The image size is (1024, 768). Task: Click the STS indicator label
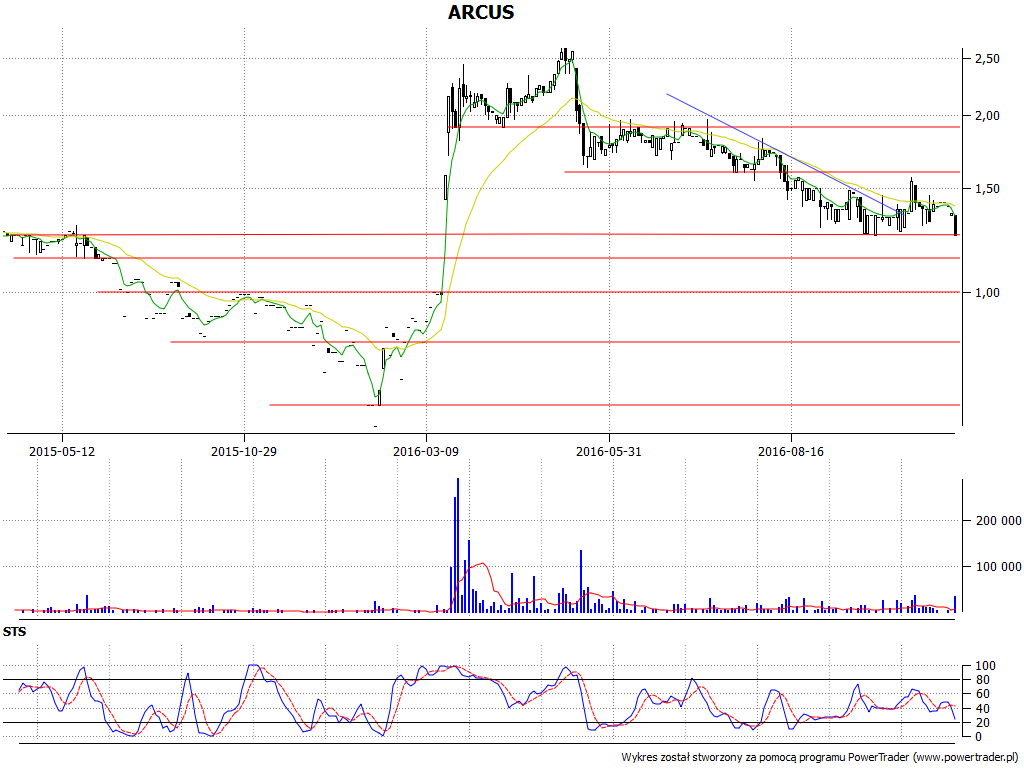(x=14, y=632)
